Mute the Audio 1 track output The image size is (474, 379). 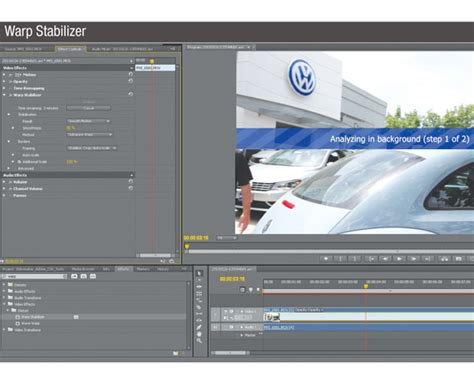(226, 327)
